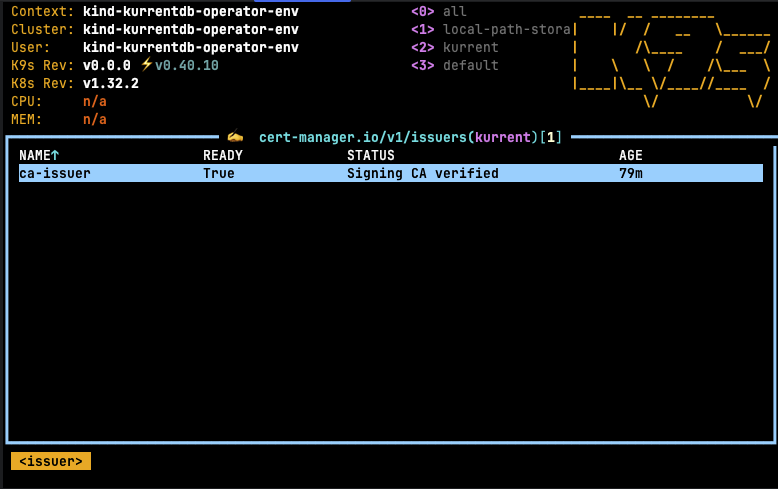Click the Context value kind-kurrentdb-operator-env
Screen dimensions: 778x489
190,11
